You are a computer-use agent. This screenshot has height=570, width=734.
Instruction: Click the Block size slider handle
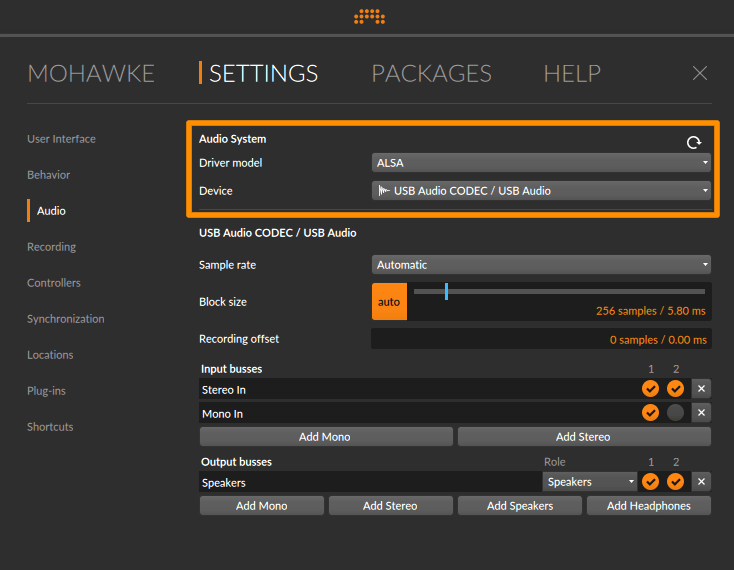[446, 291]
